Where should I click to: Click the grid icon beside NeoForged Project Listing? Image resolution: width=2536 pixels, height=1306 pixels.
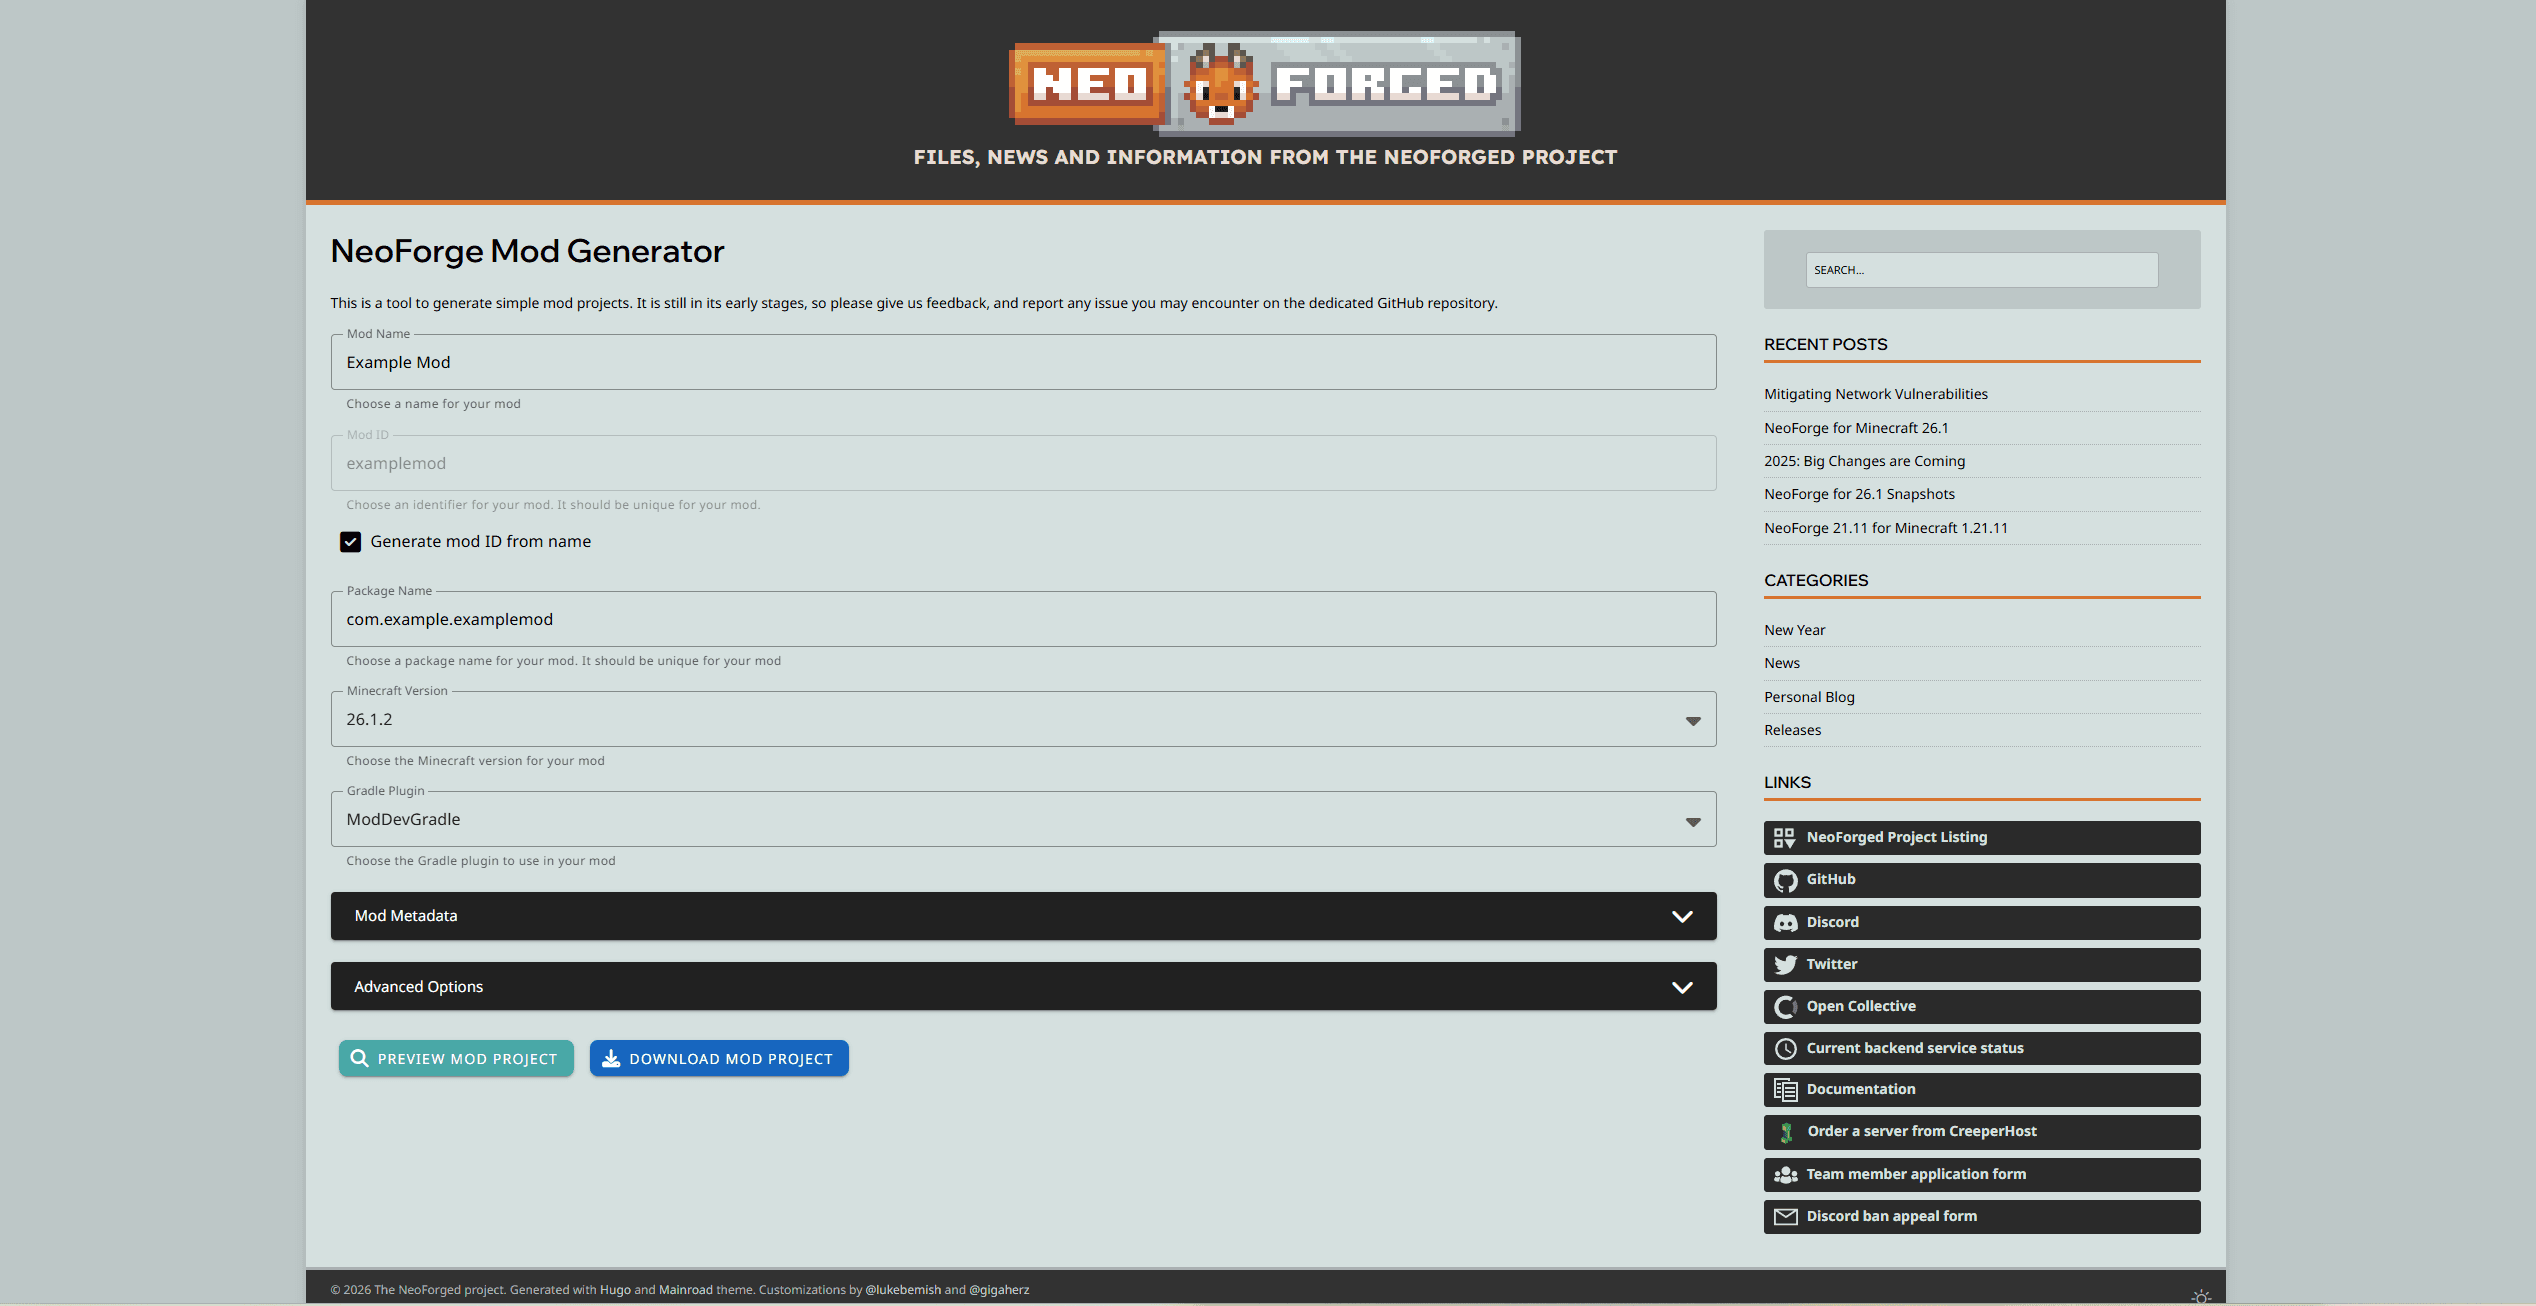(x=1785, y=838)
